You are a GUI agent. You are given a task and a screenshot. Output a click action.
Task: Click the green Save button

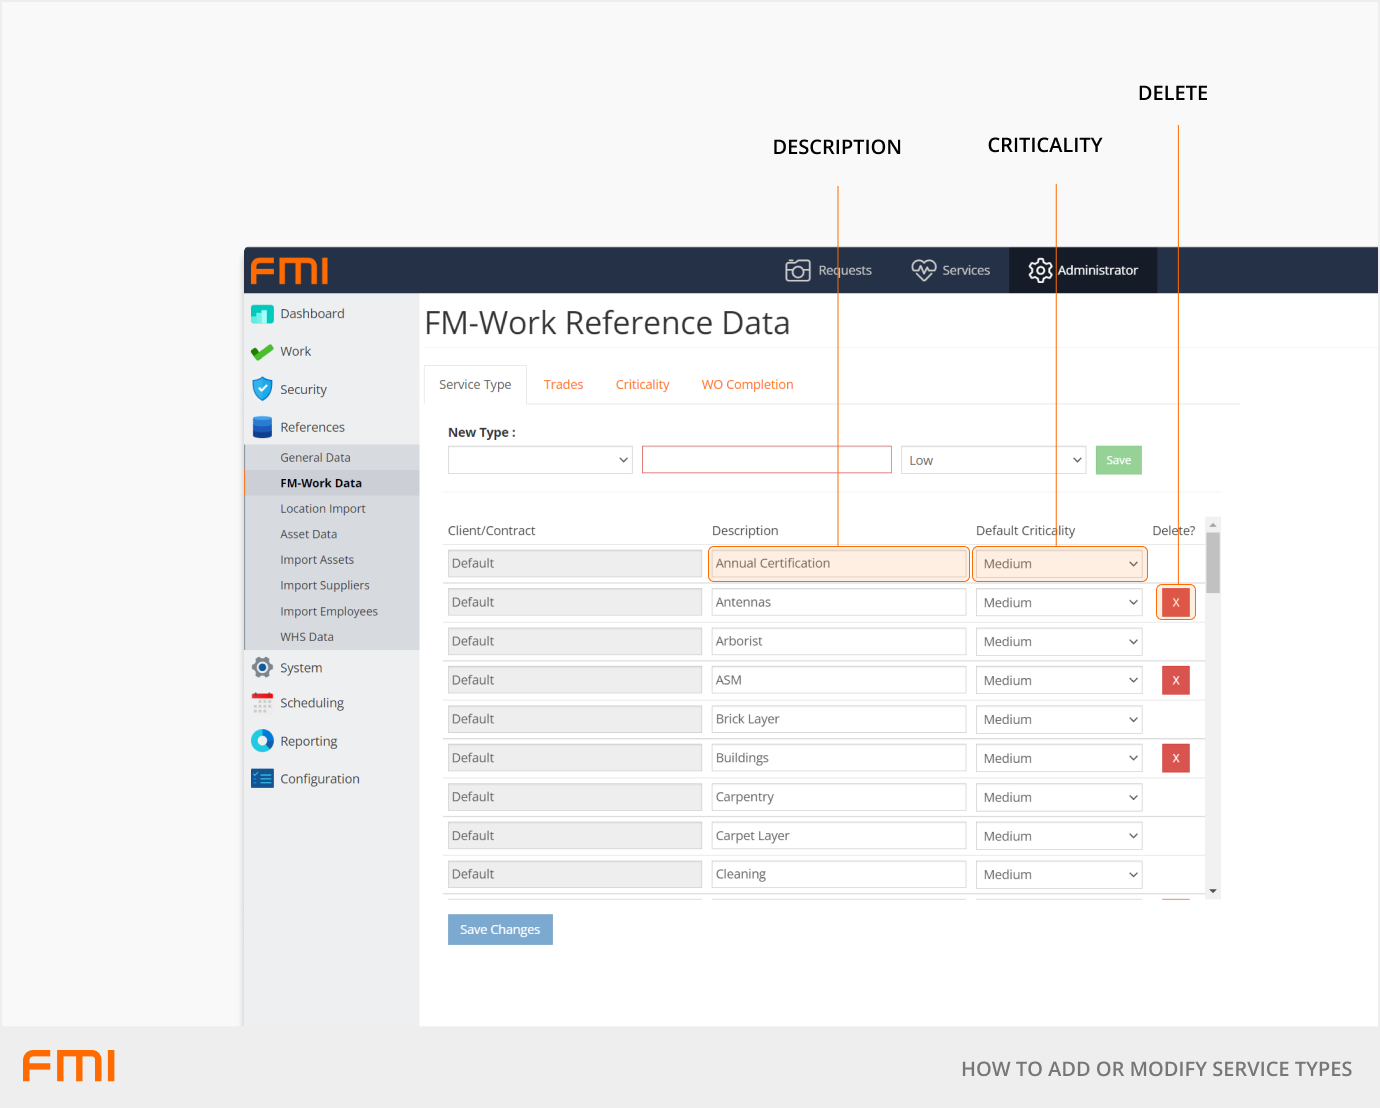click(1118, 460)
